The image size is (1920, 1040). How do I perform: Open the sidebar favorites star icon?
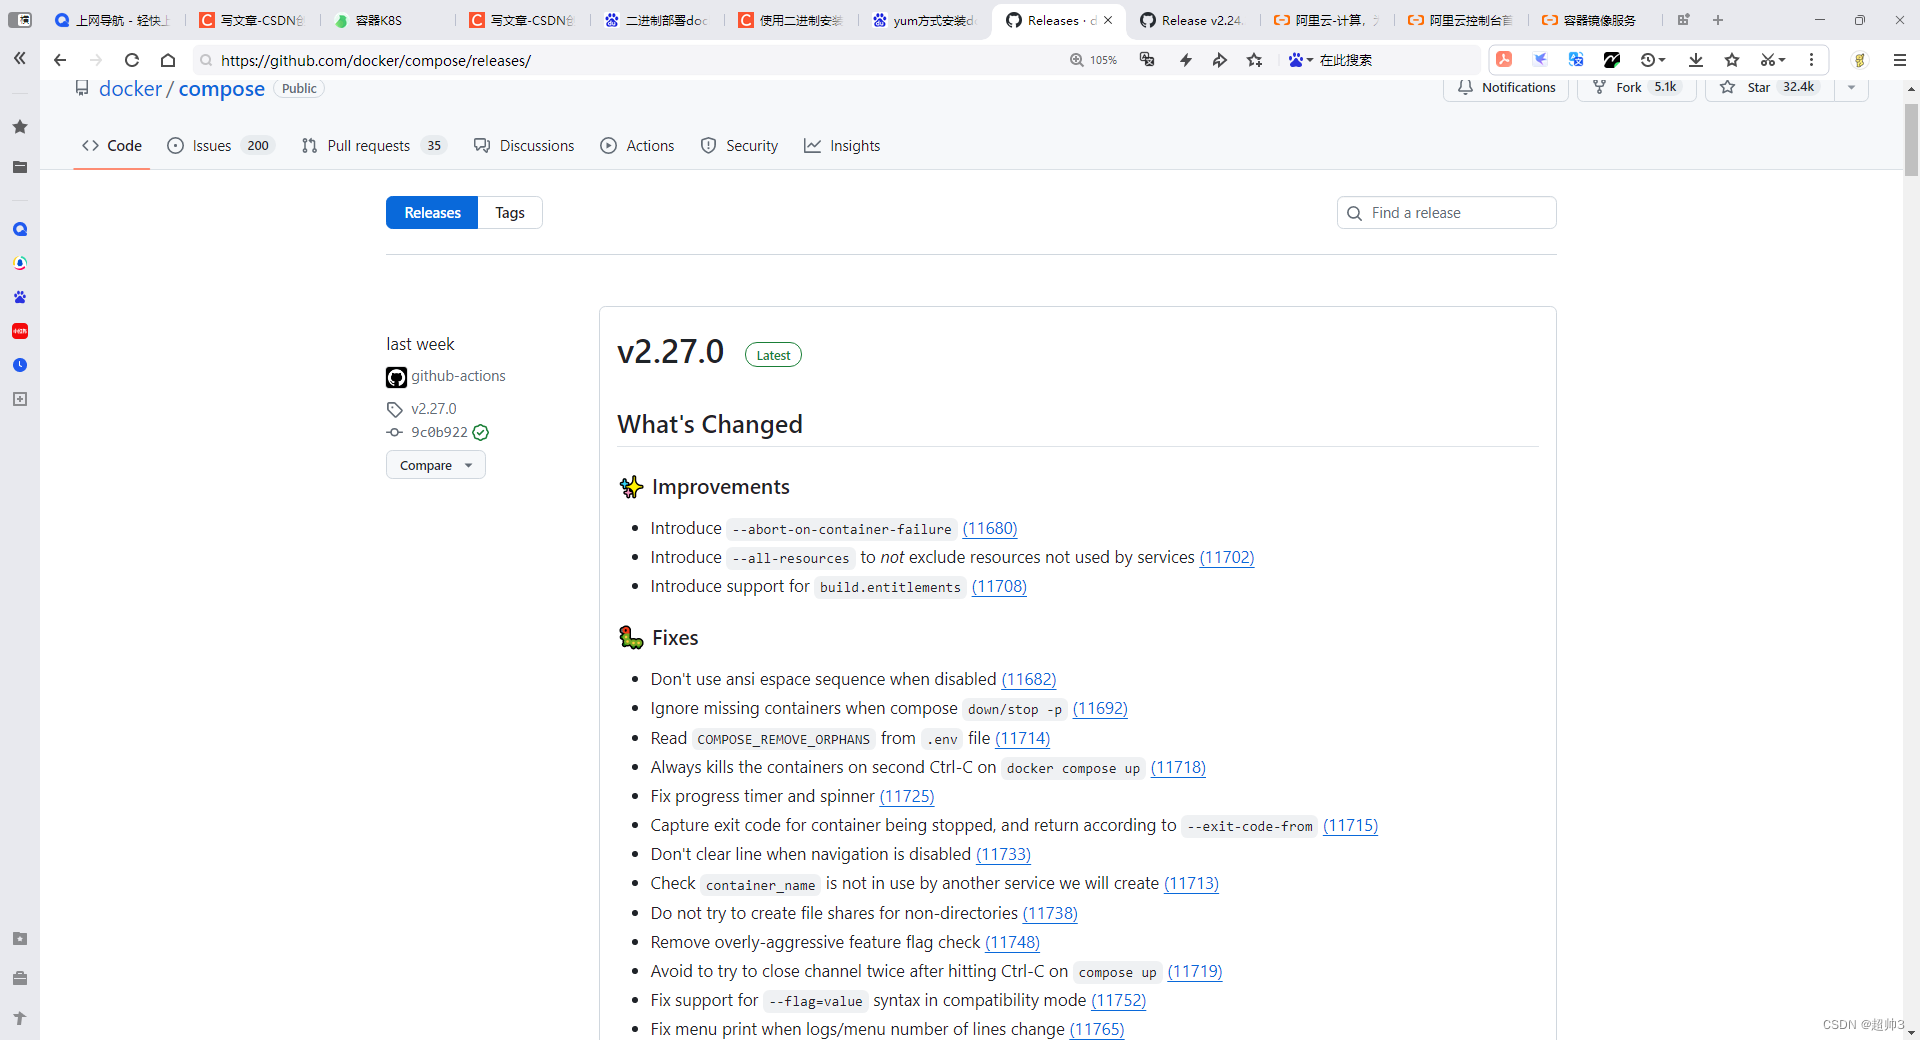[20, 127]
